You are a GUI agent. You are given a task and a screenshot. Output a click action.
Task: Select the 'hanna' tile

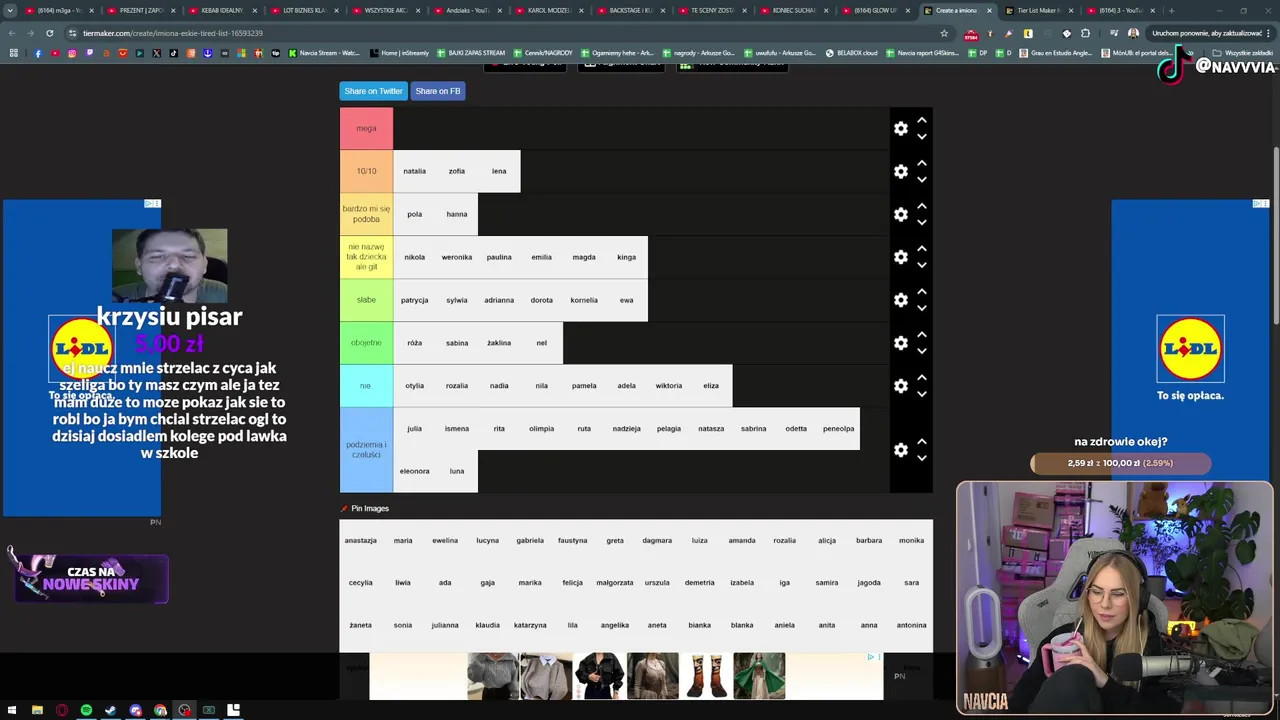tap(457, 214)
